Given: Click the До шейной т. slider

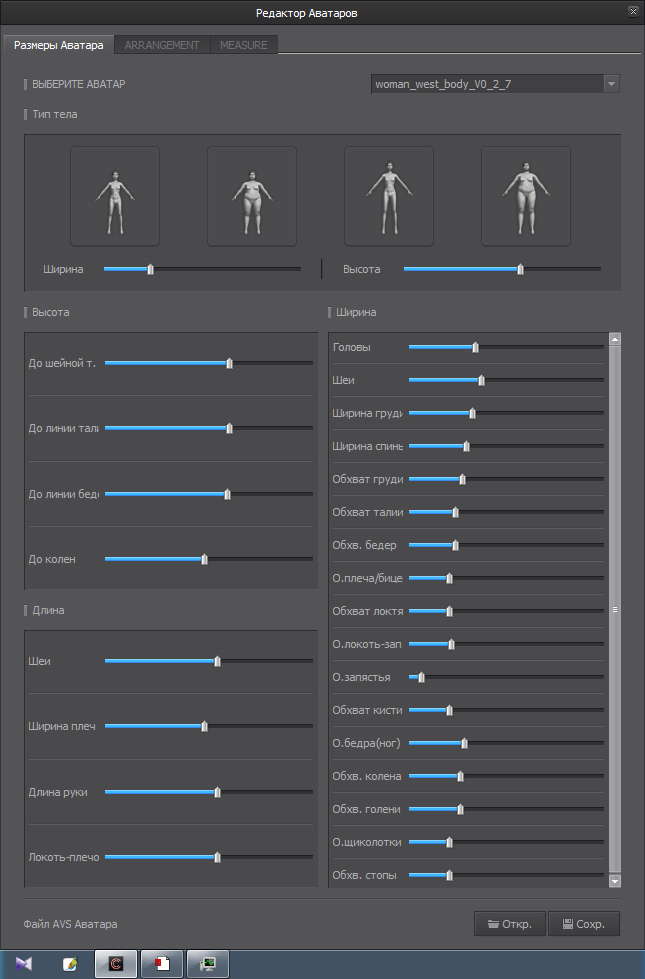Looking at the screenshot, I should (x=209, y=363).
